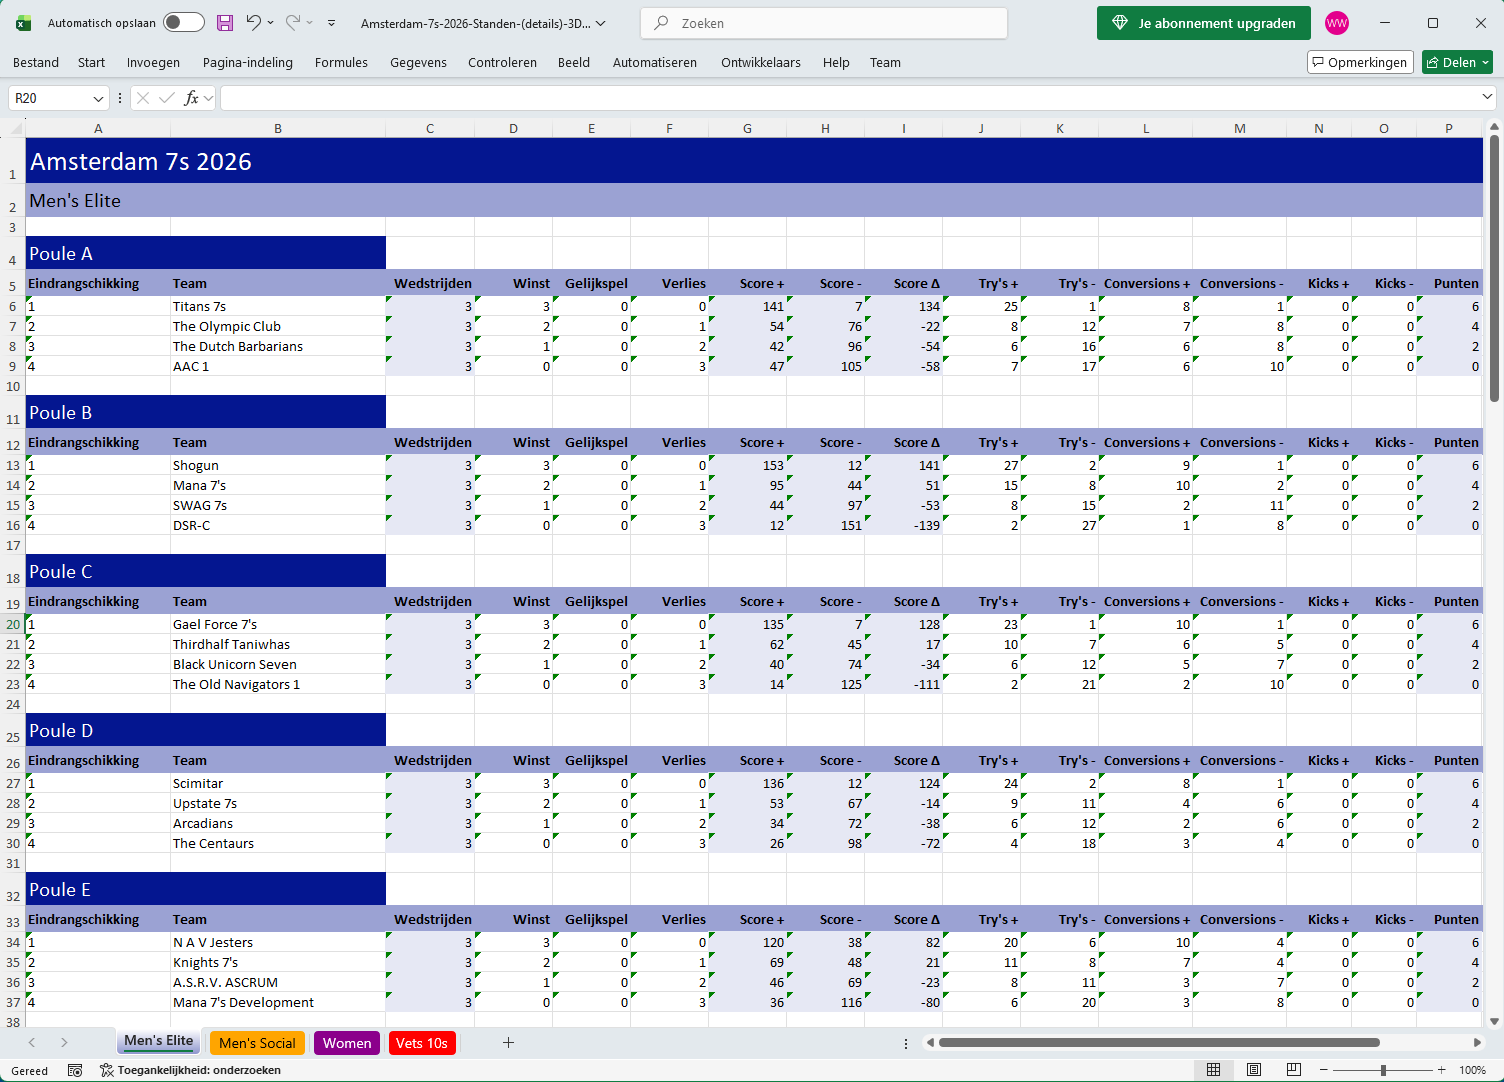Click the horizontal scrollbar thumb
The width and height of the screenshot is (1504, 1082).
pos(1159,1043)
